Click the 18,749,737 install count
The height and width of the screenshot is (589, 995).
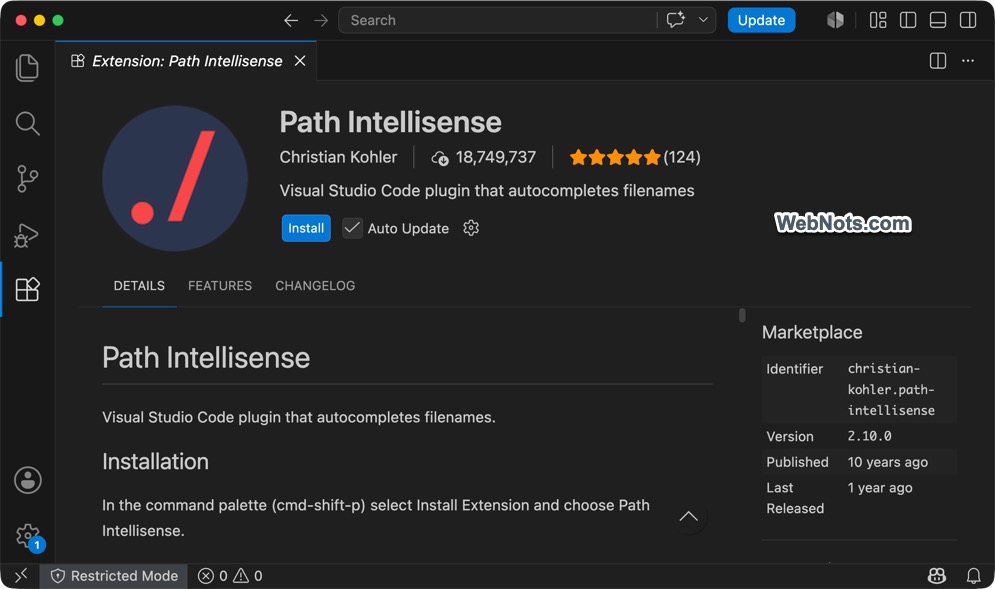[484, 157]
